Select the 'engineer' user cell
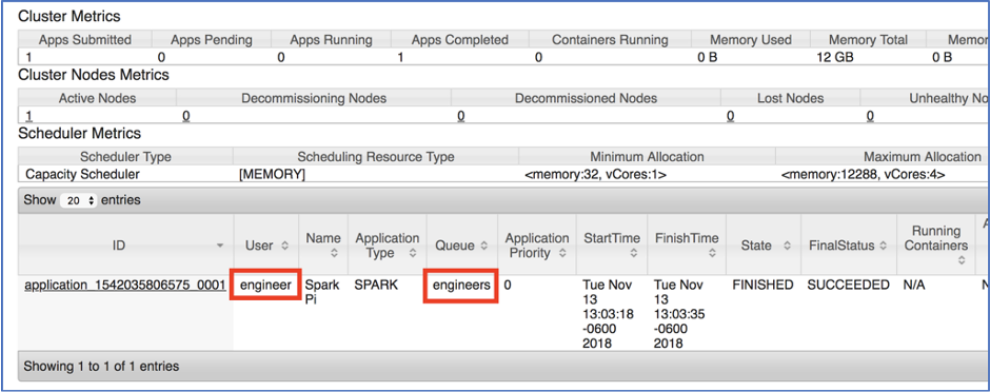Viewport: 992px width, 392px height. 266,285
